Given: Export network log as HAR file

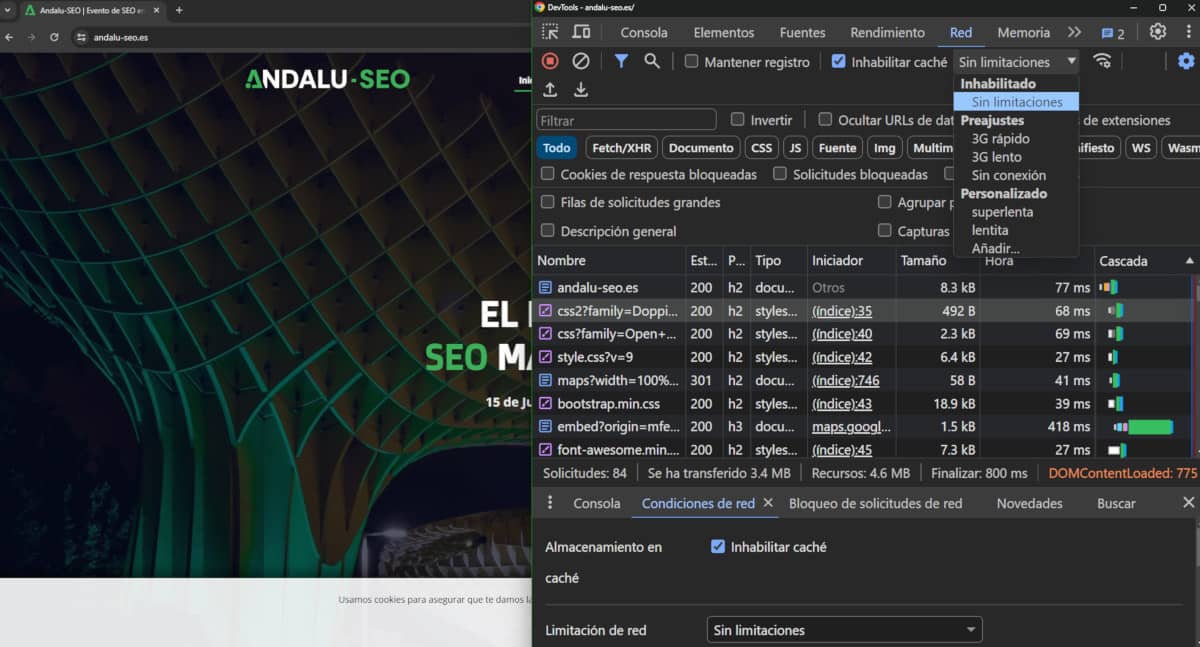Looking at the screenshot, I should coord(581,91).
